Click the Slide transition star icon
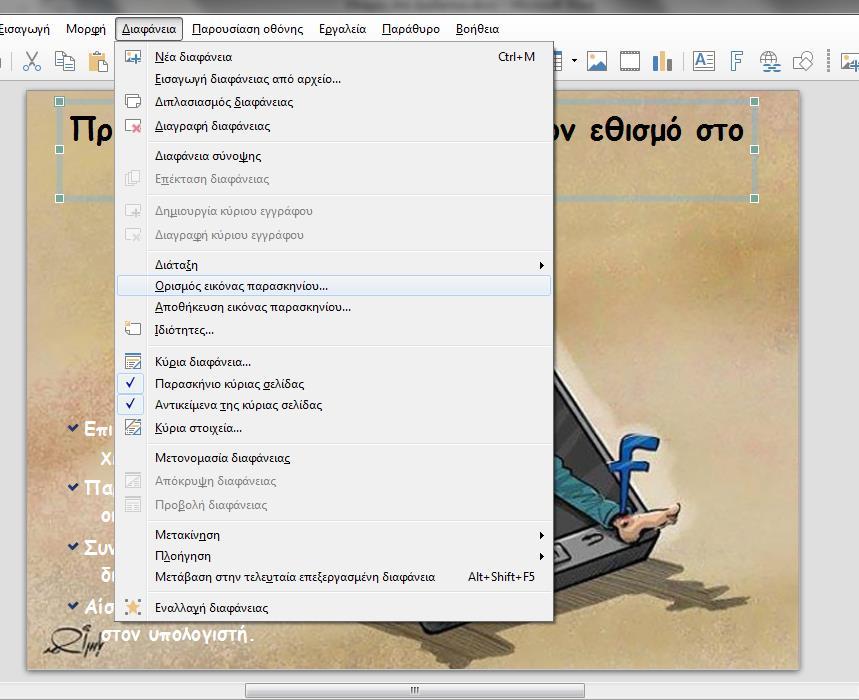Viewport: 859px width, 700px height. 133,607
